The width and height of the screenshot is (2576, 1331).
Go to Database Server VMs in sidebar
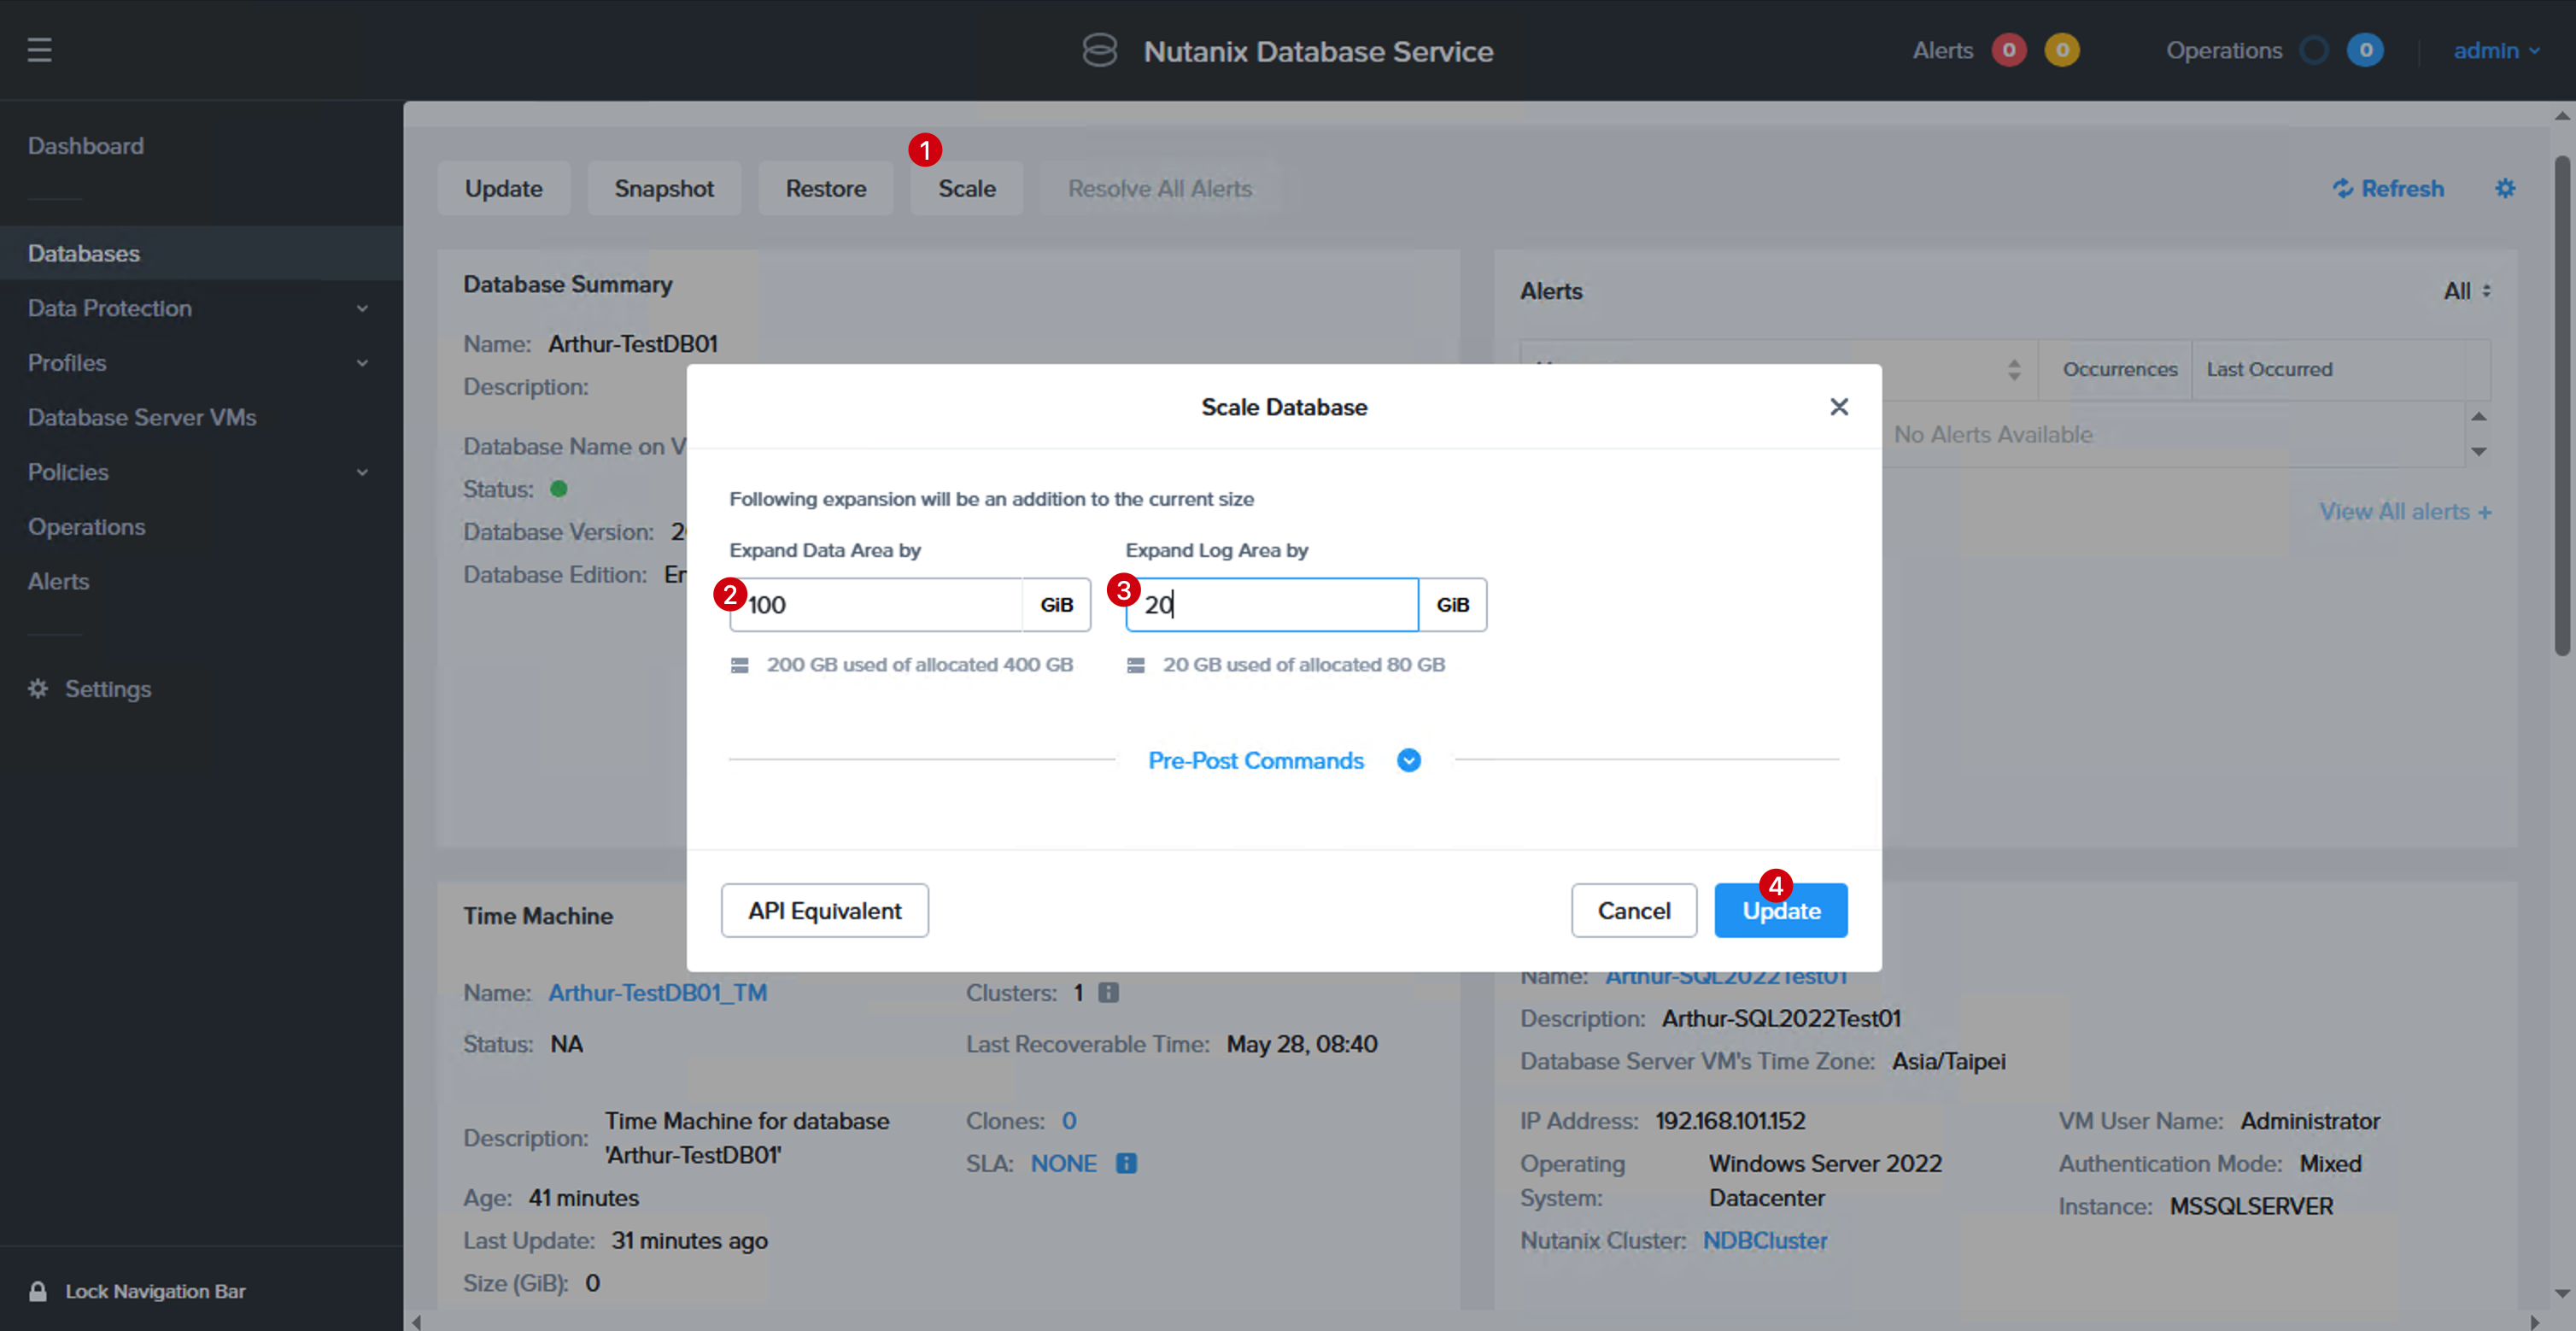tap(142, 417)
